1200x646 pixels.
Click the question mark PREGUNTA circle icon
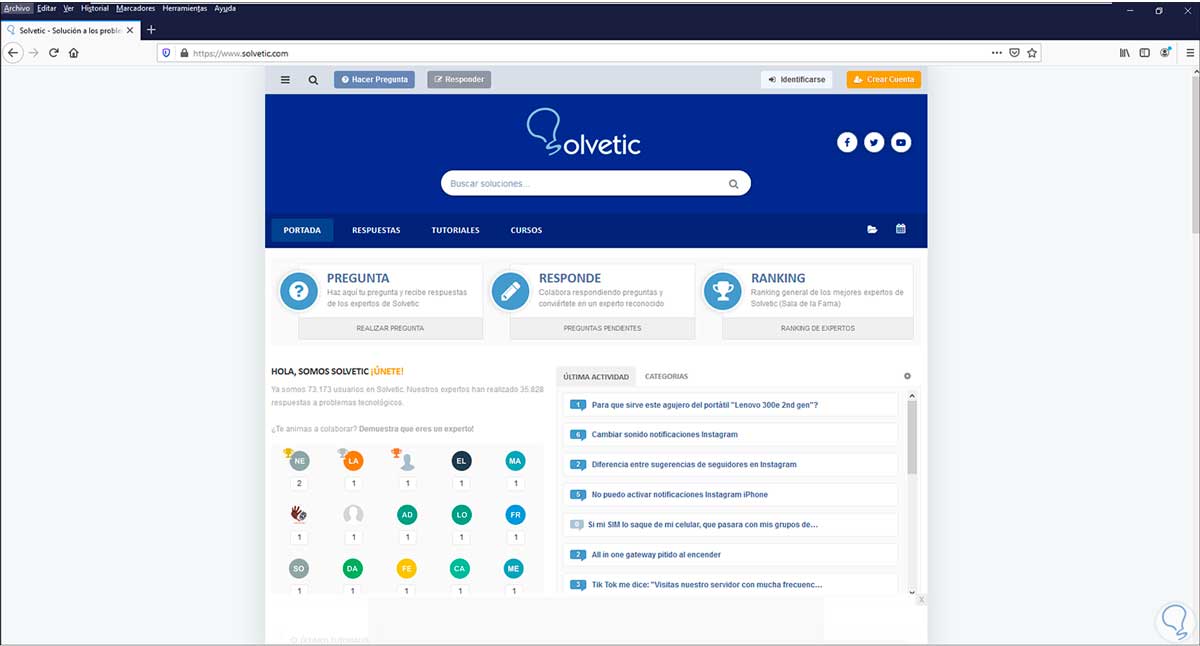point(298,292)
